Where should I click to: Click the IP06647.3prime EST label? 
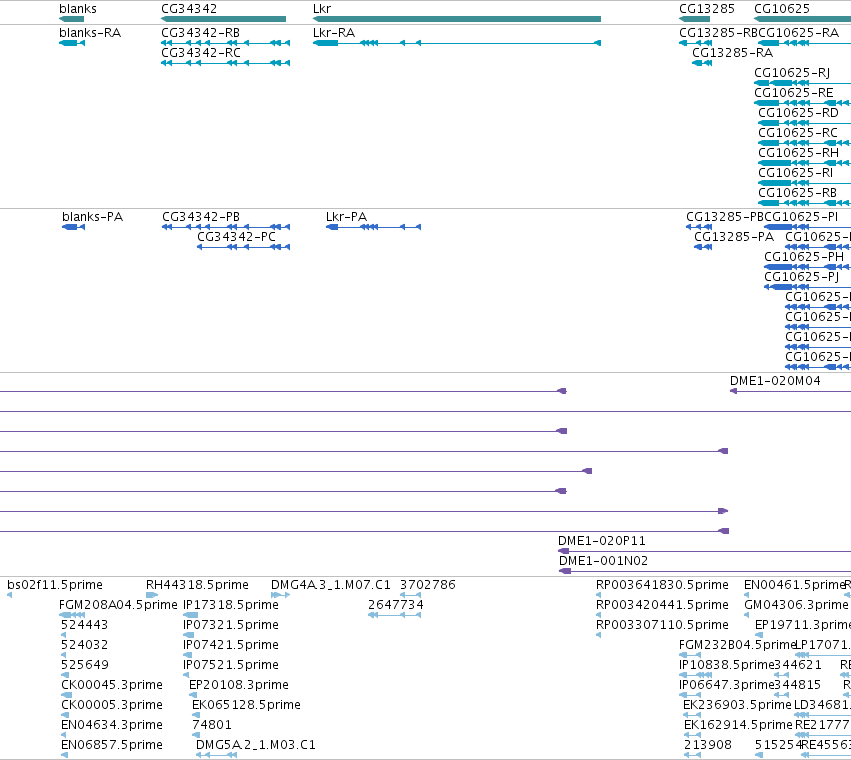coord(726,686)
